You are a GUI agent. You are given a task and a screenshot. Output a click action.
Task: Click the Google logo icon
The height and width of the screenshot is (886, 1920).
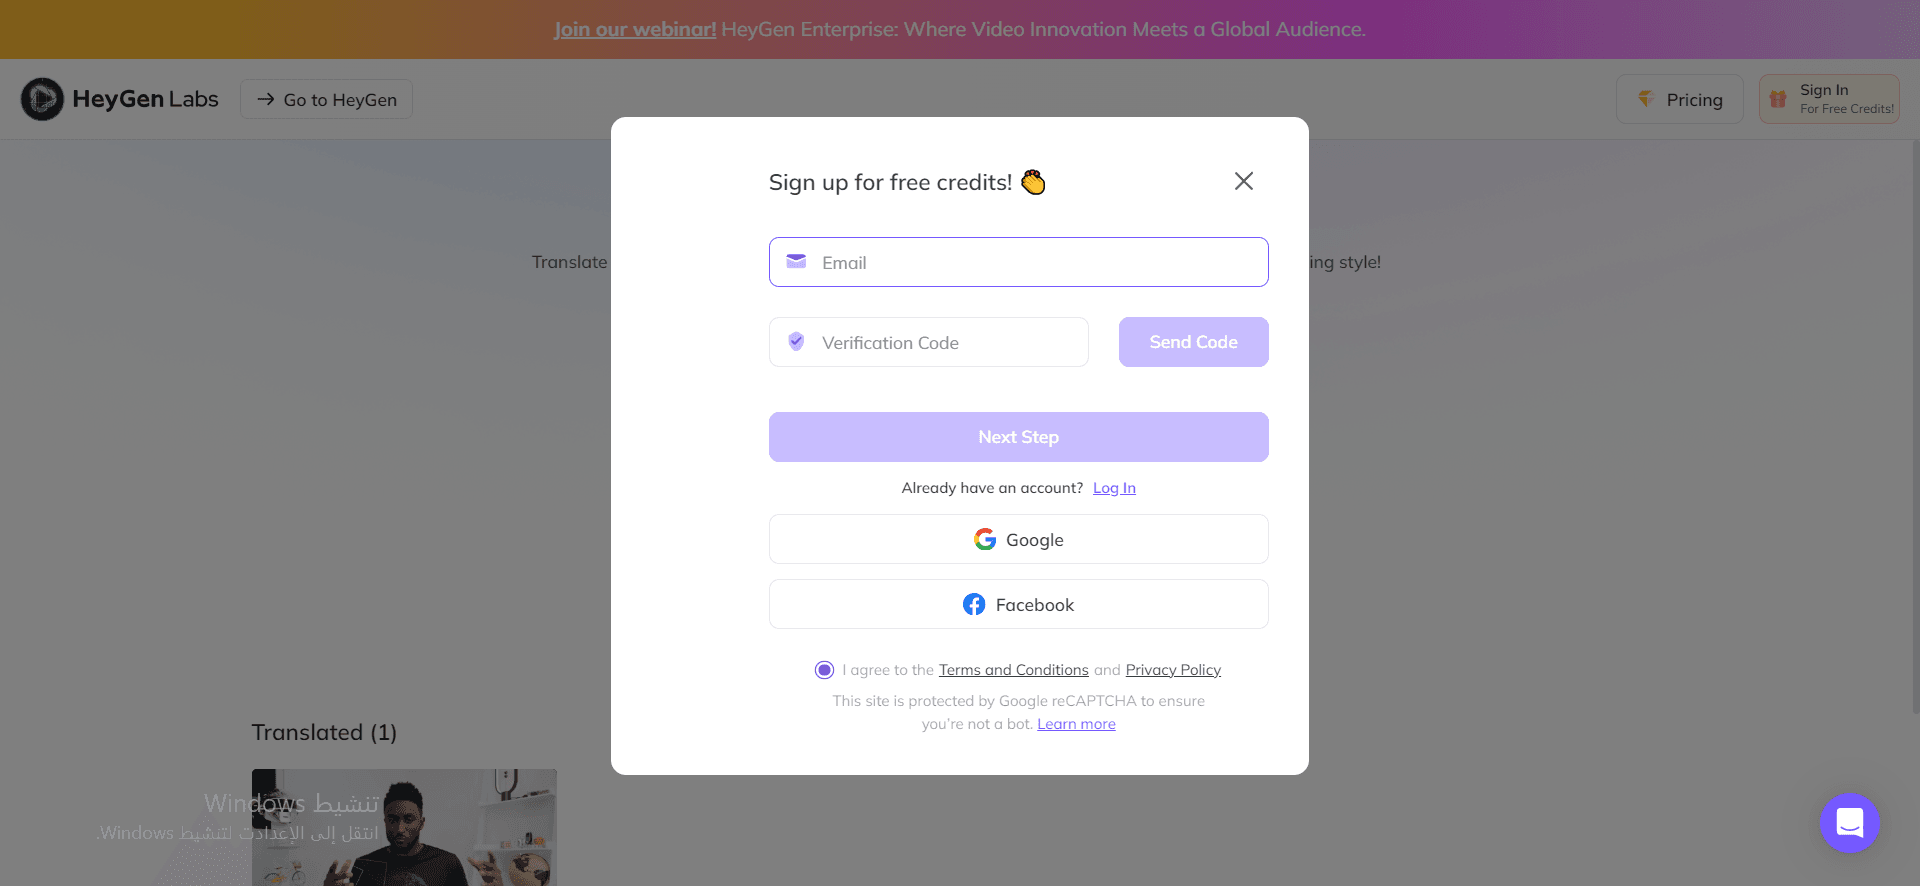(985, 540)
